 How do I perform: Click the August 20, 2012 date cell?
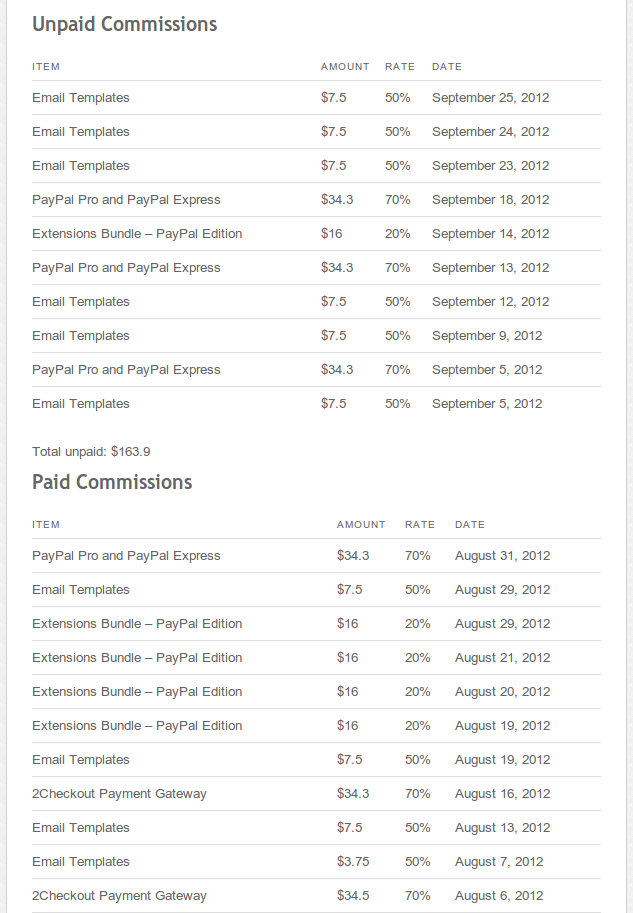point(502,692)
